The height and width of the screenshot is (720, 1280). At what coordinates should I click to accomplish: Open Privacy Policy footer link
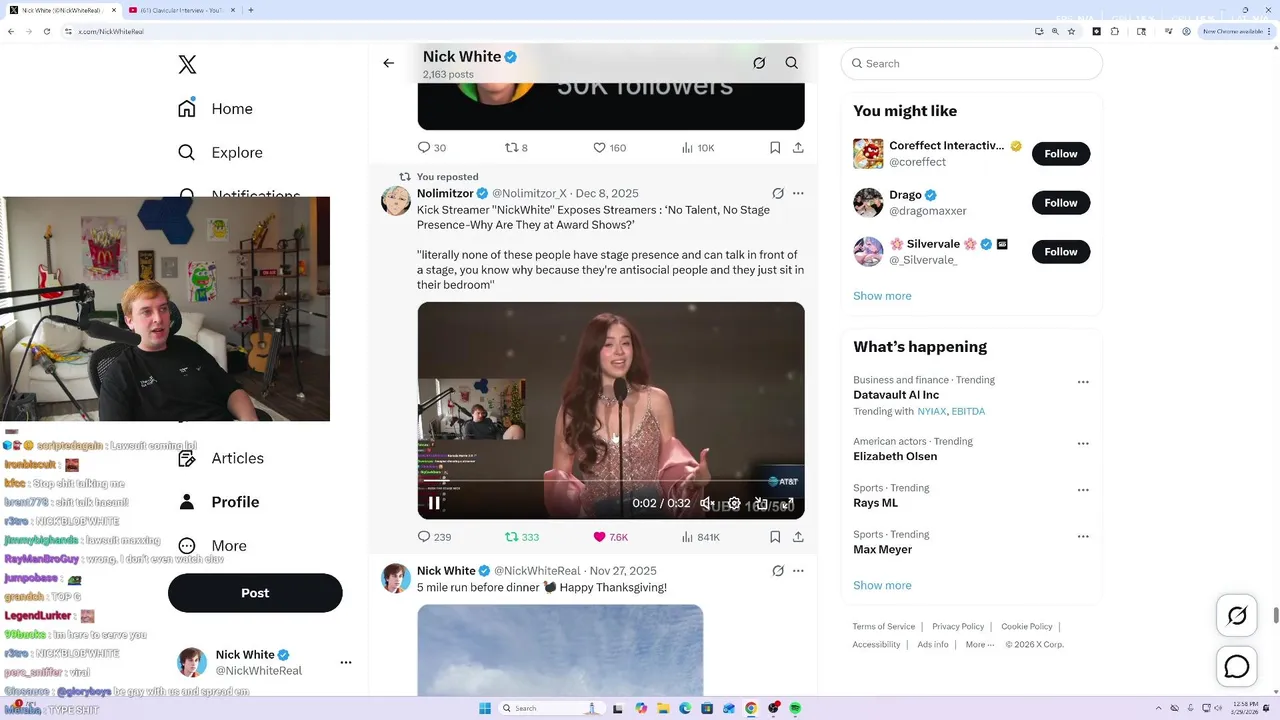pos(958,627)
